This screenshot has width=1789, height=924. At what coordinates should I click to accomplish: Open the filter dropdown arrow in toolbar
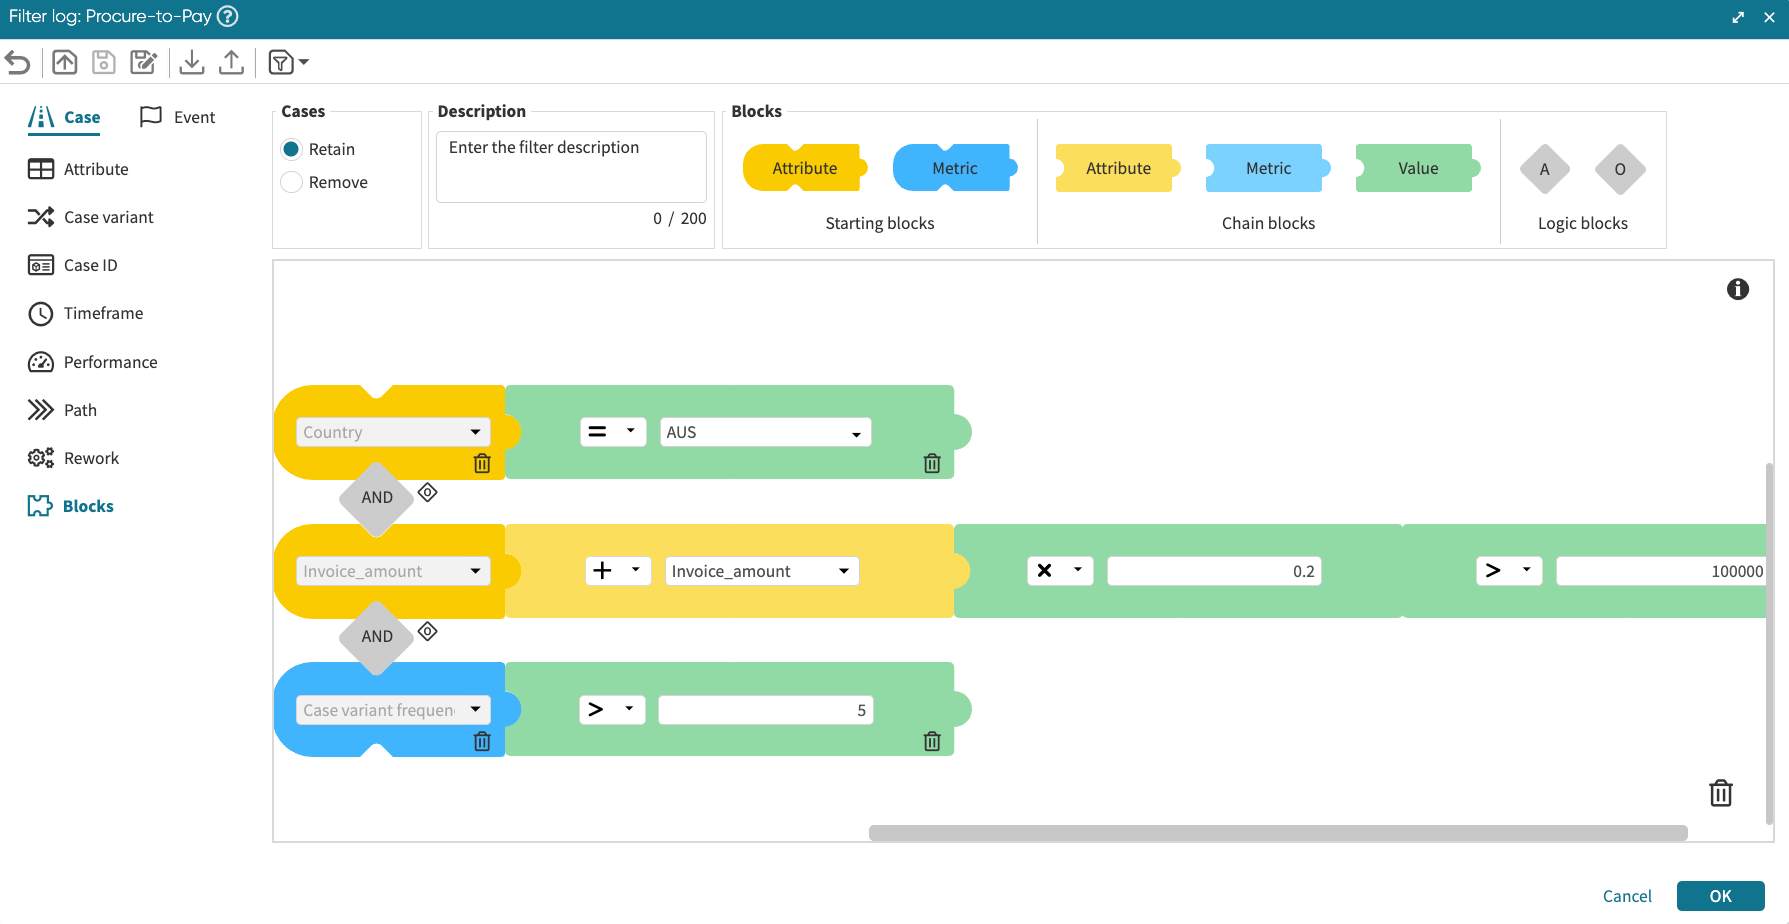click(x=304, y=63)
